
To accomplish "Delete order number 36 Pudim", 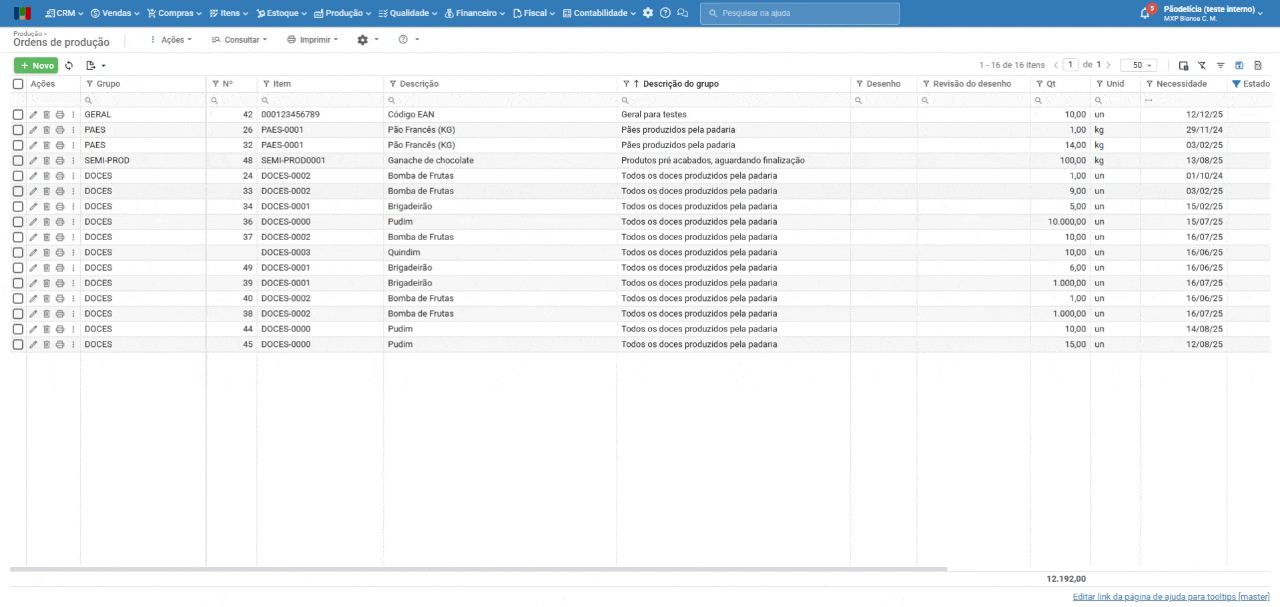I will coord(46,222).
